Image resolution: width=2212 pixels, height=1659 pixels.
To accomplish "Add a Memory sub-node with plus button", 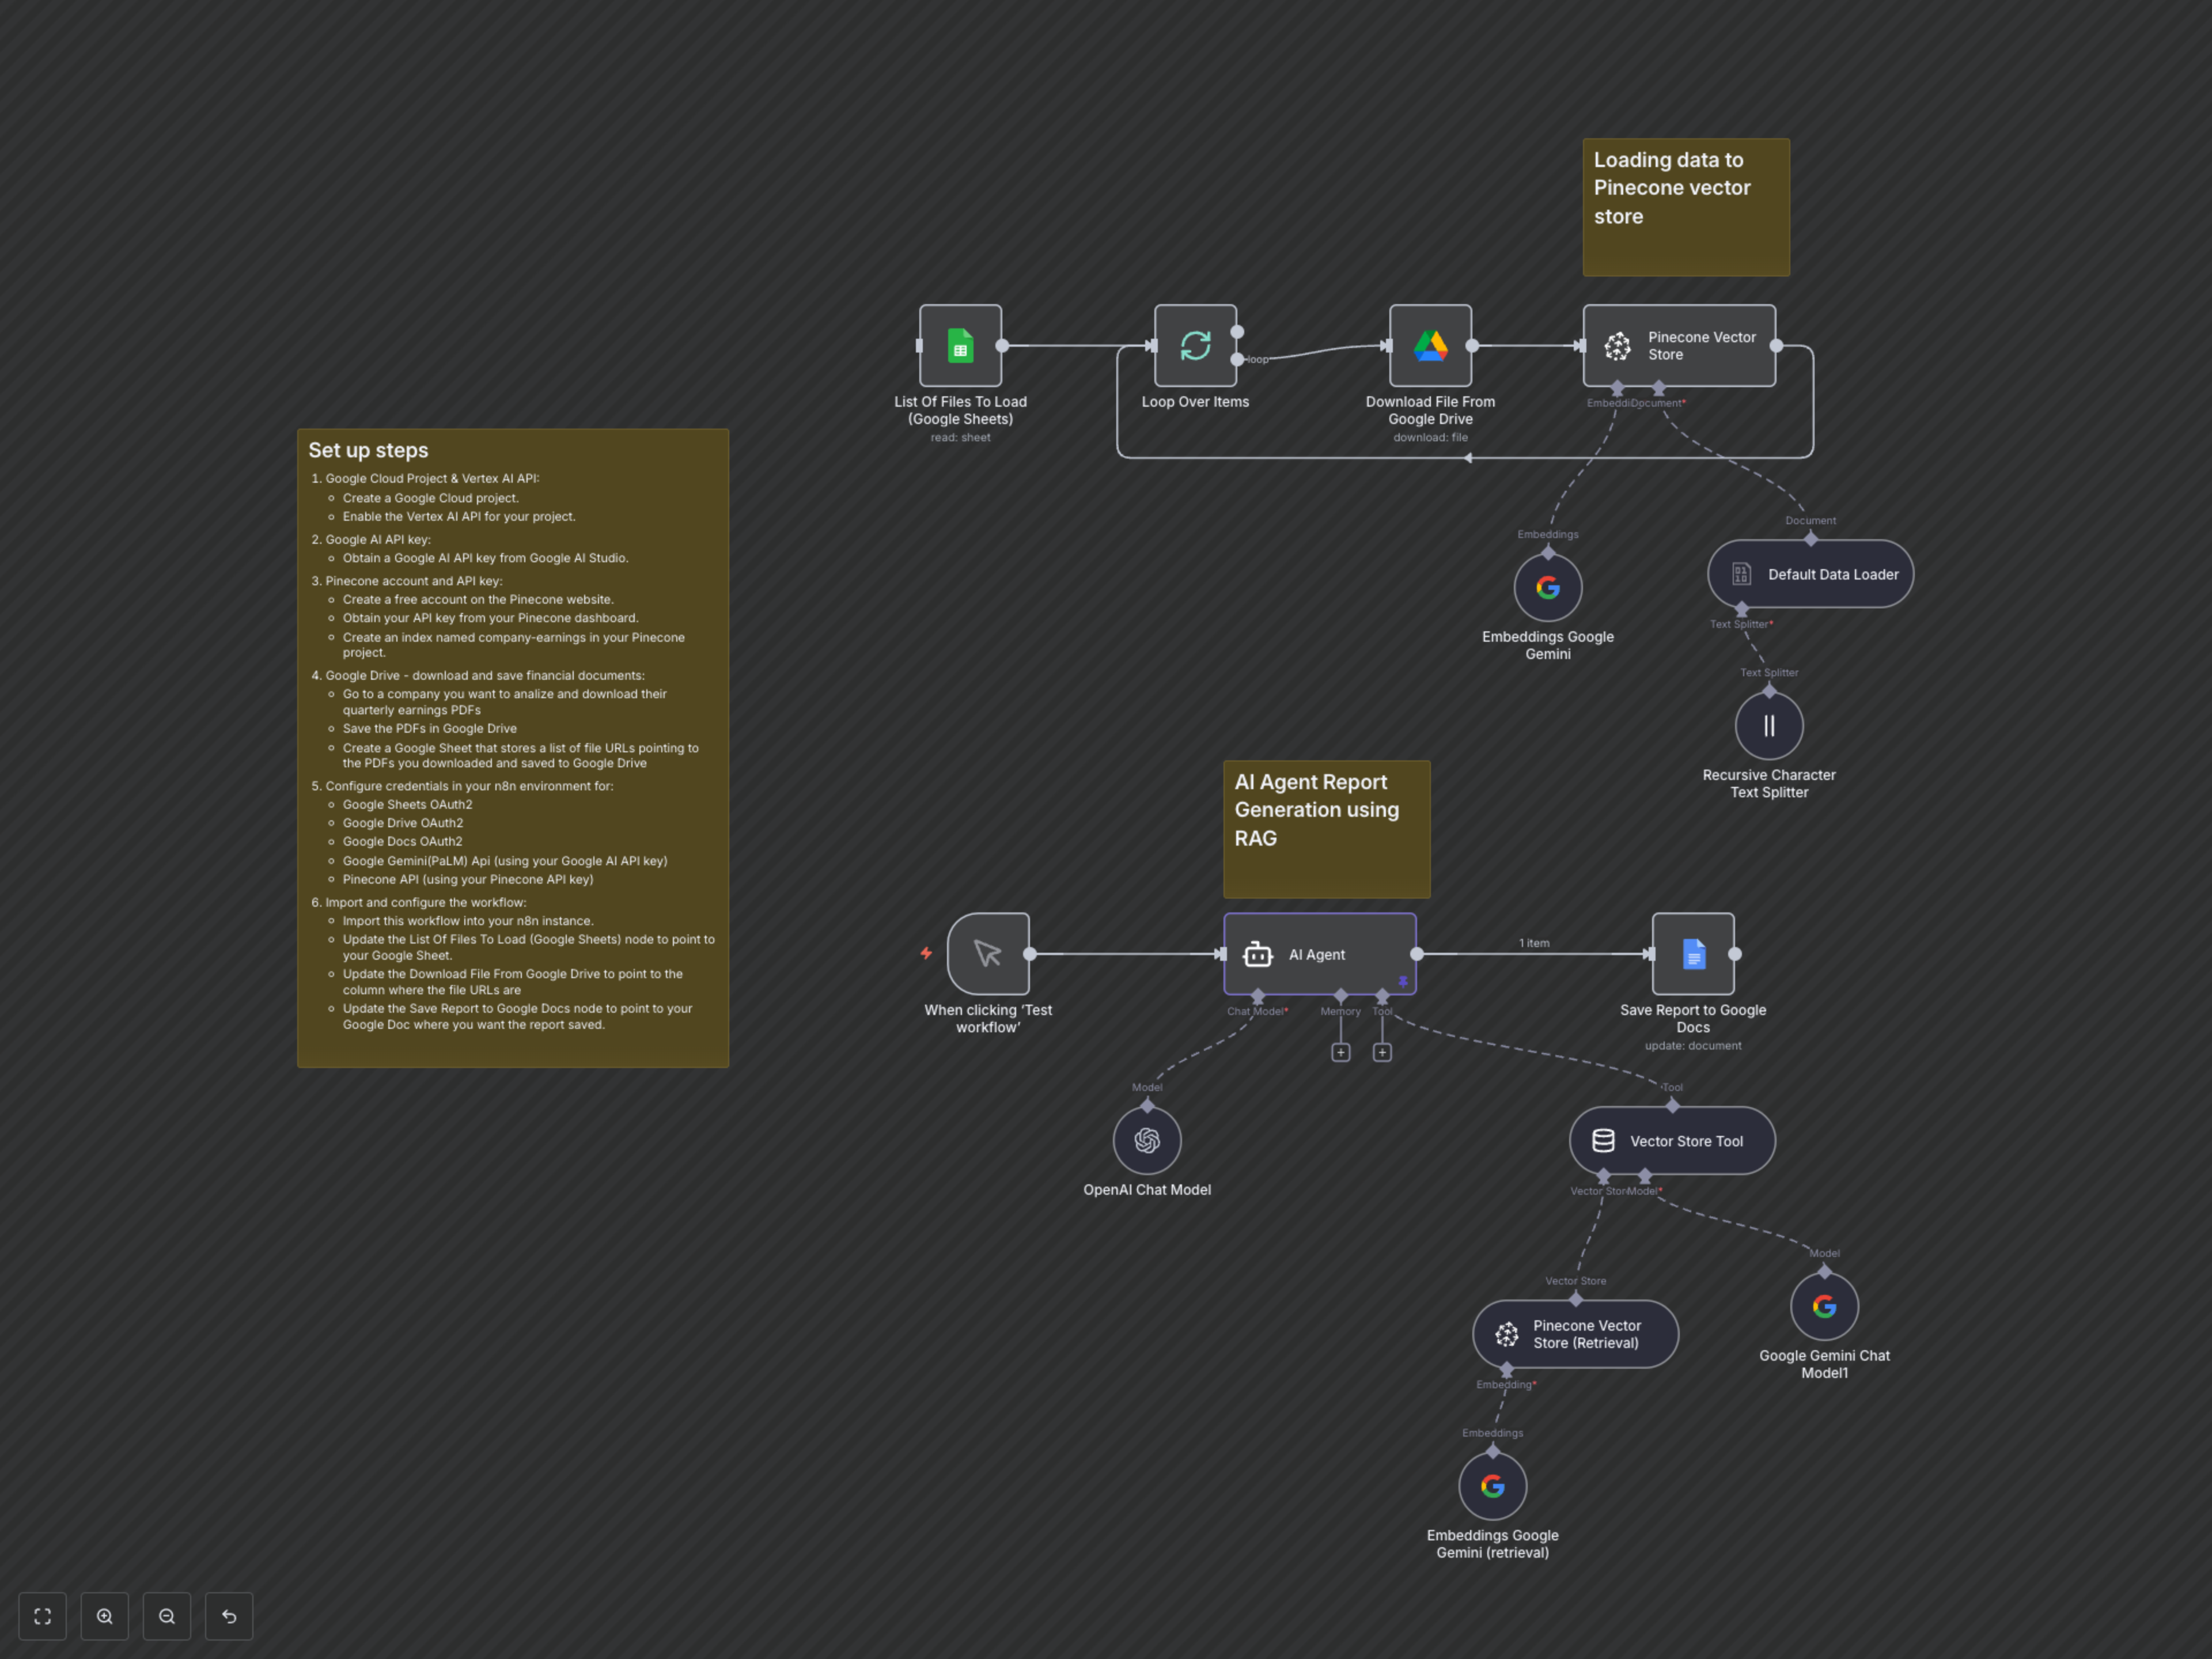I will click(x=1341, y=1052).
